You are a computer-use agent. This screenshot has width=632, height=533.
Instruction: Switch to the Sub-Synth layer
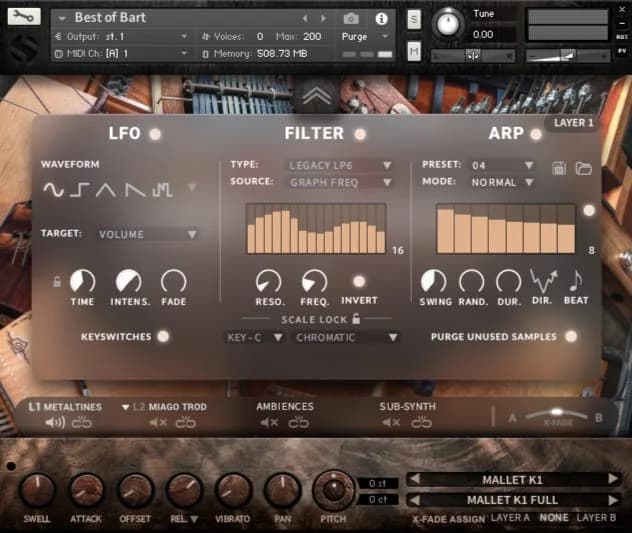coord(407,407)
